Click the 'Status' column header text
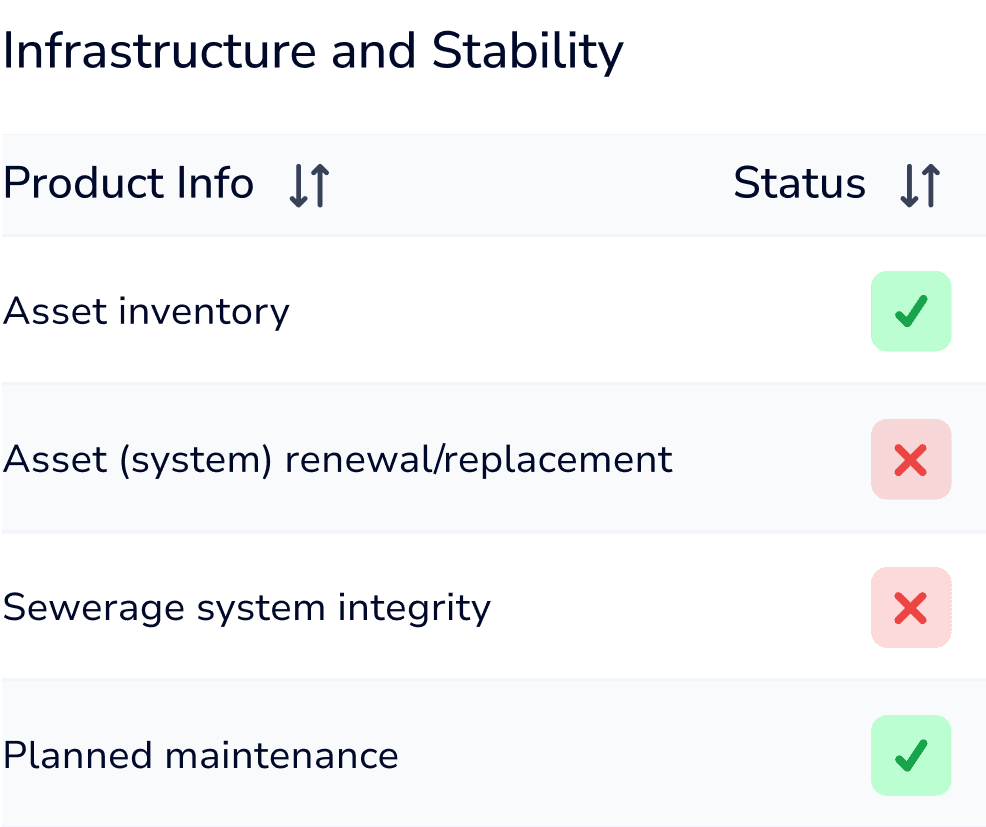 tap(799, 184)
